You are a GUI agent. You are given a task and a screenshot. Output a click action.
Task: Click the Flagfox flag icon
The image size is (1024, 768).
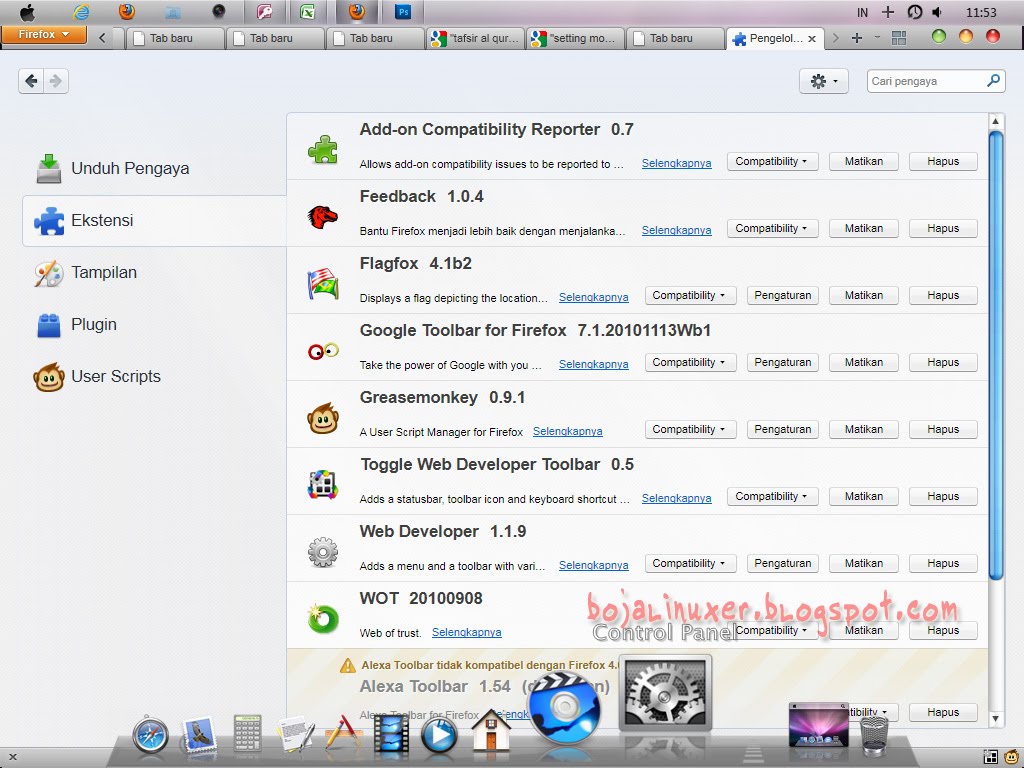click(x=323, y=284)
